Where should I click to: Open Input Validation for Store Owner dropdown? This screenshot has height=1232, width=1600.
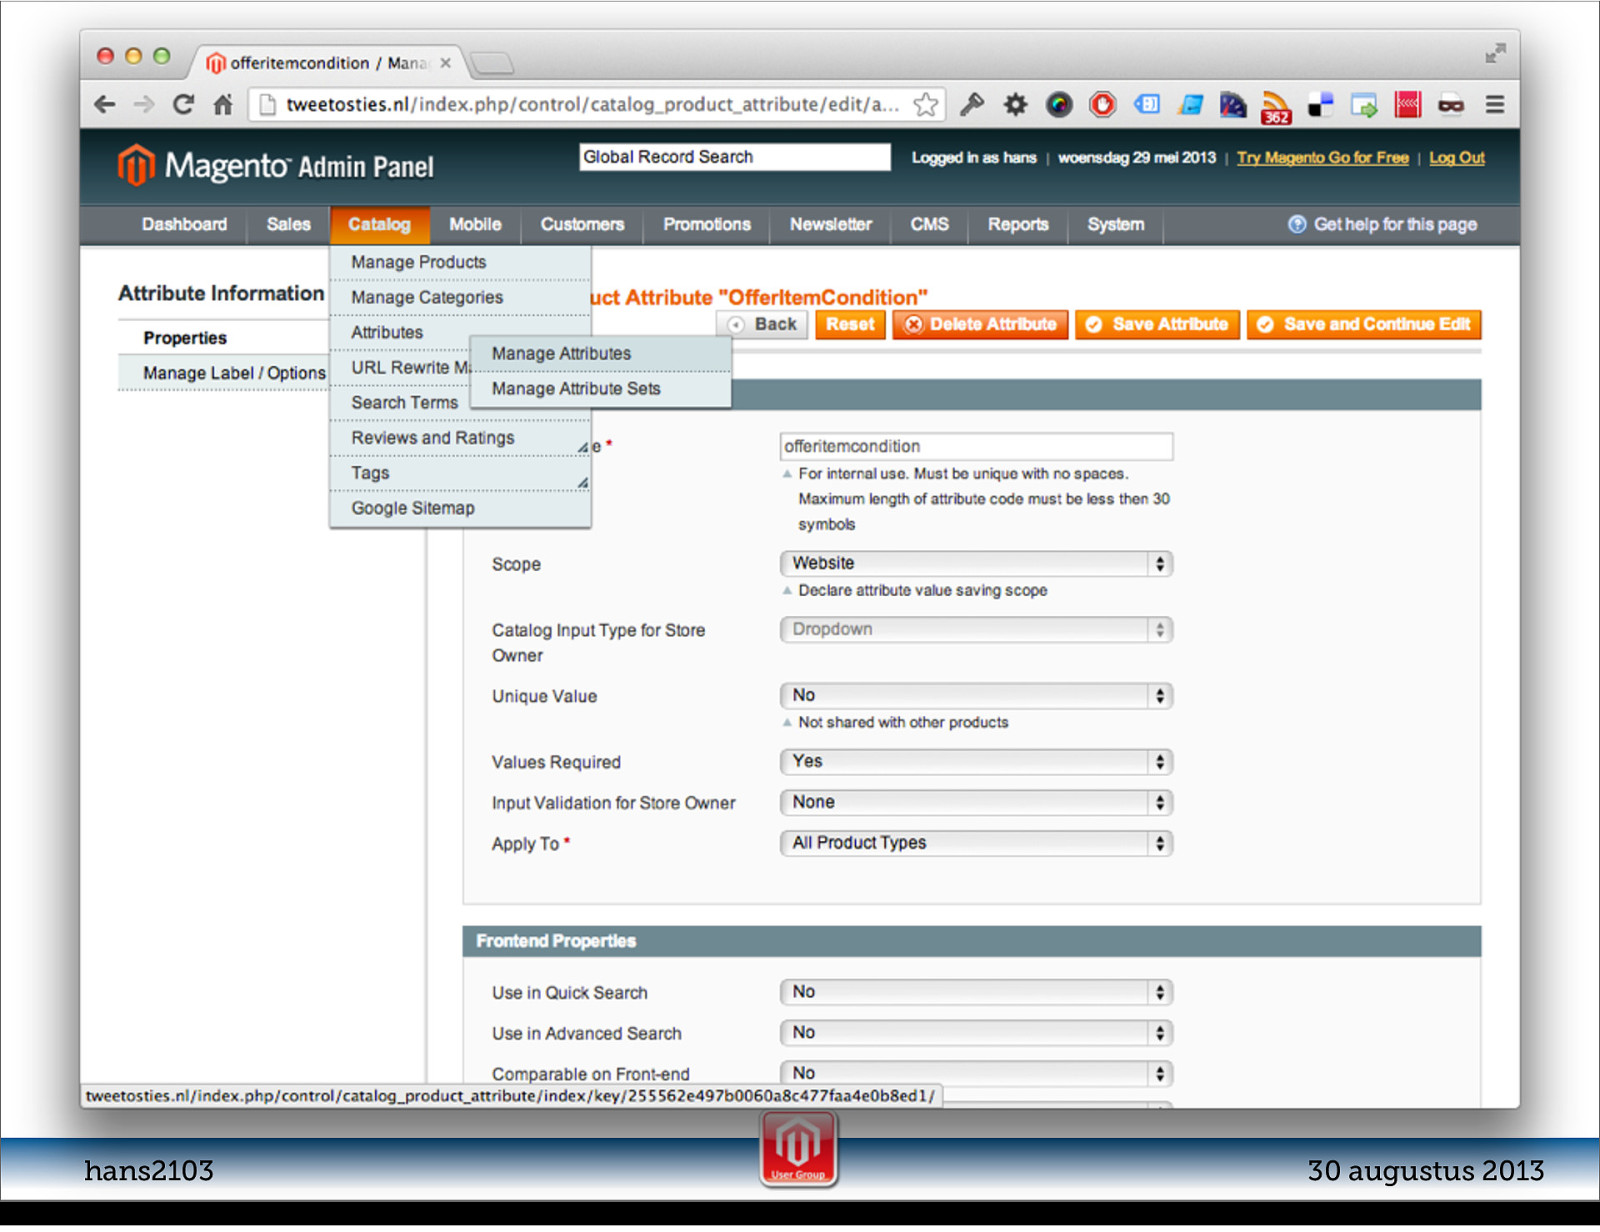(976, 802)
